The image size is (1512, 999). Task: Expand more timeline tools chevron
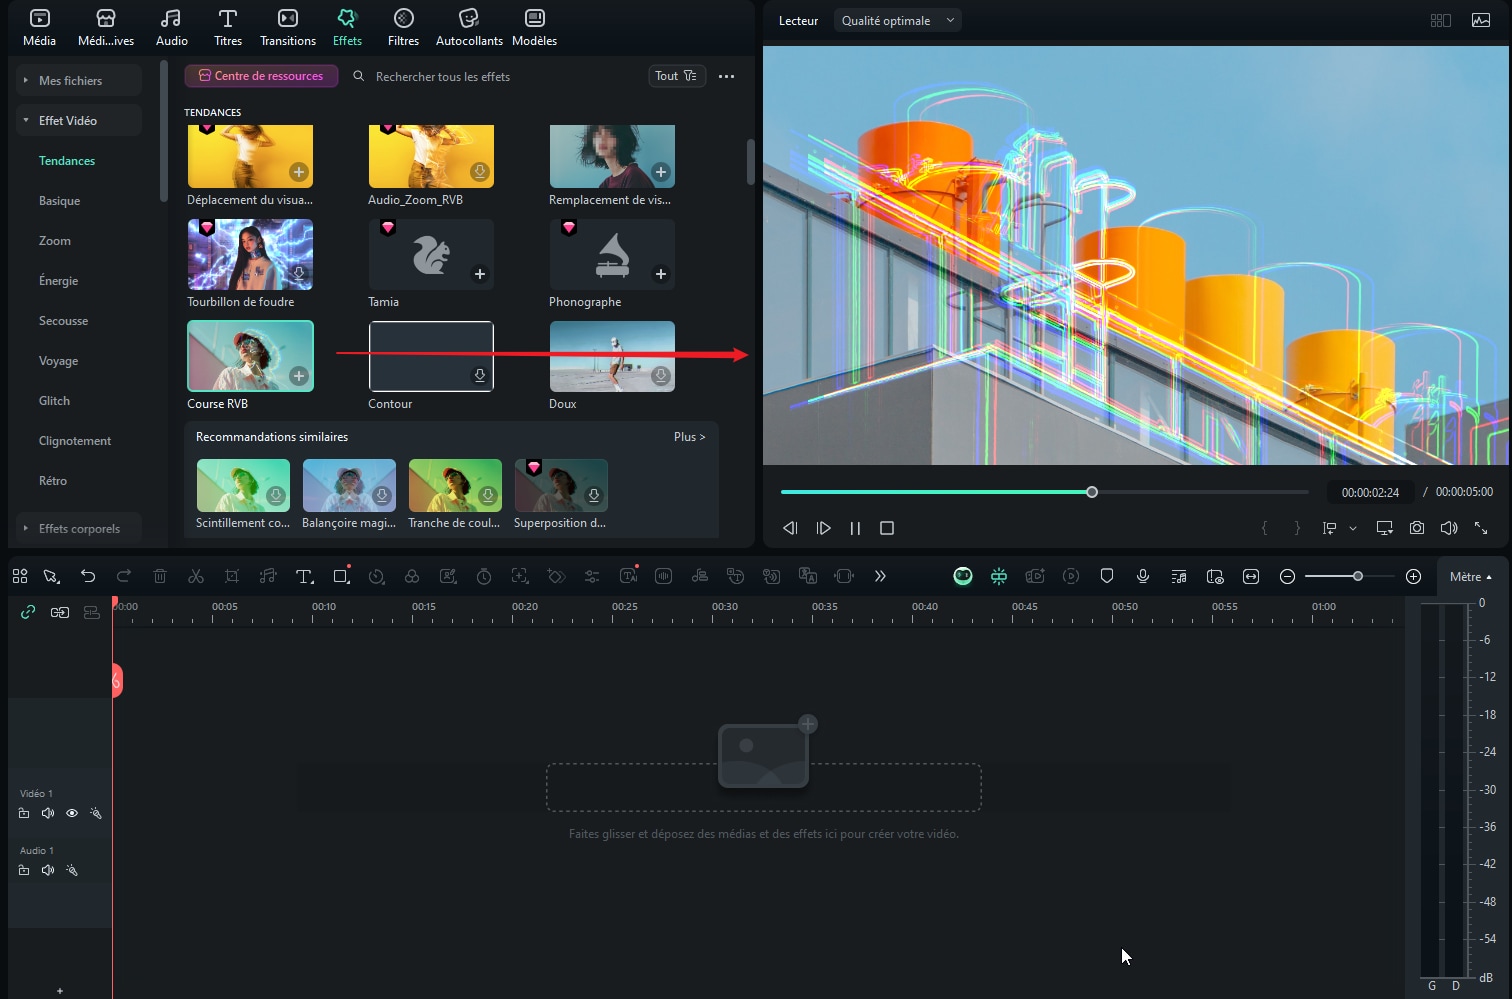click(x=880, y=576)
